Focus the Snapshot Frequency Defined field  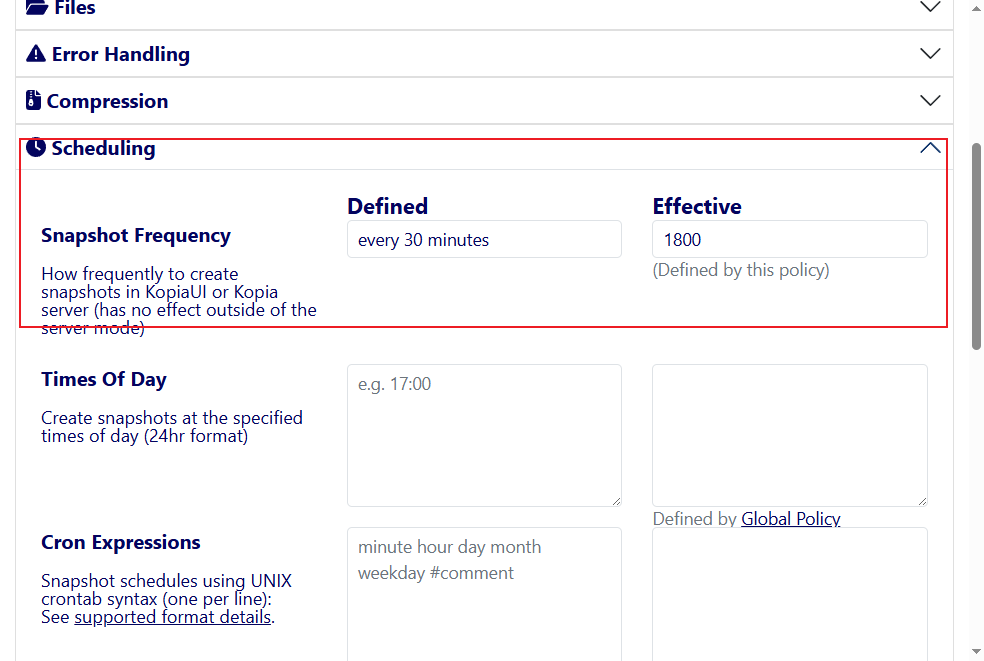[484, 240]
